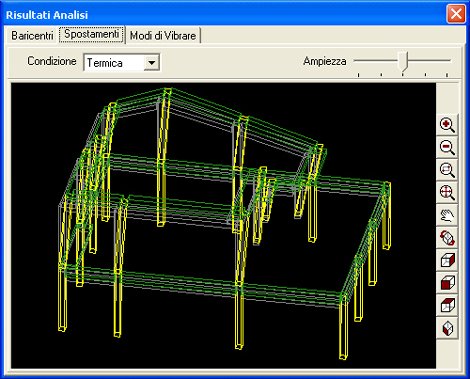The image size is (470, 379).
Task: Close the Risultati Analisi window
Action: [x=456, y=14]
